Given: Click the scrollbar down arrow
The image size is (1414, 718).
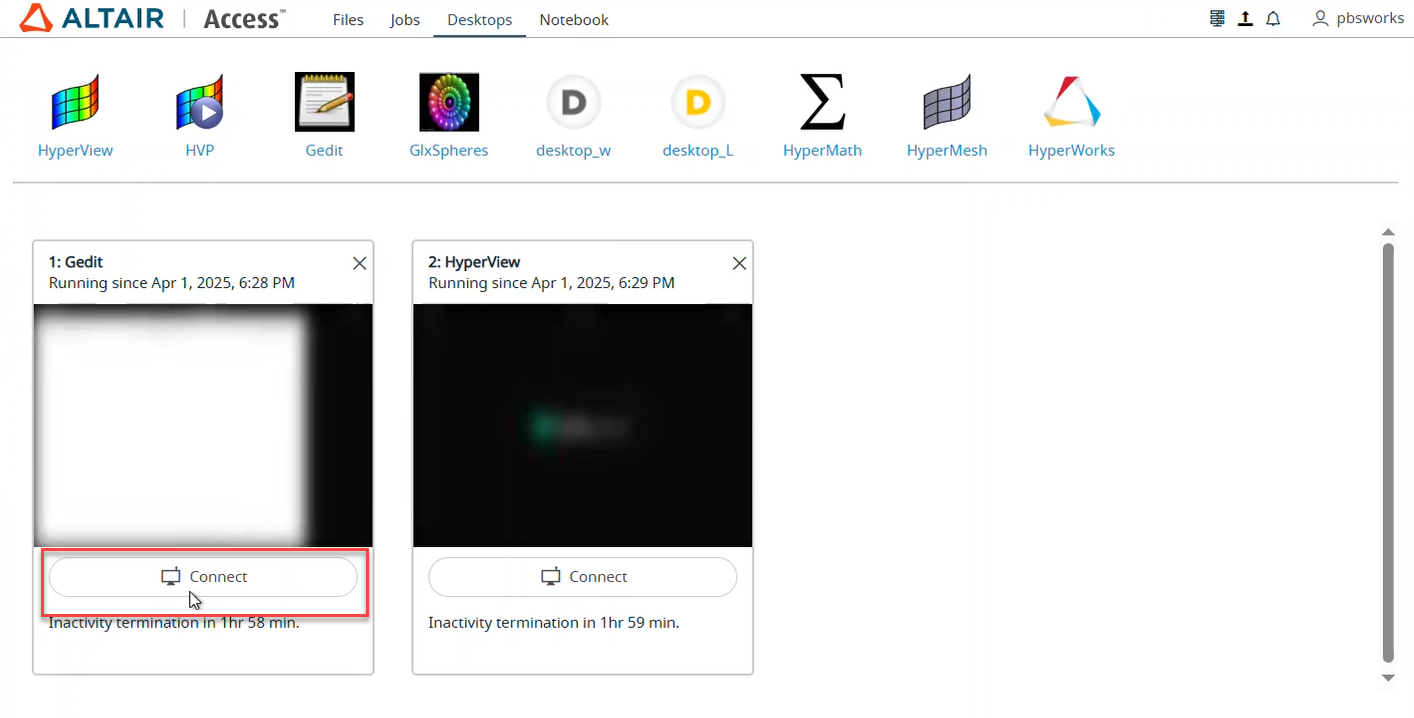Looking at the screenshot, I should 1387,677.
